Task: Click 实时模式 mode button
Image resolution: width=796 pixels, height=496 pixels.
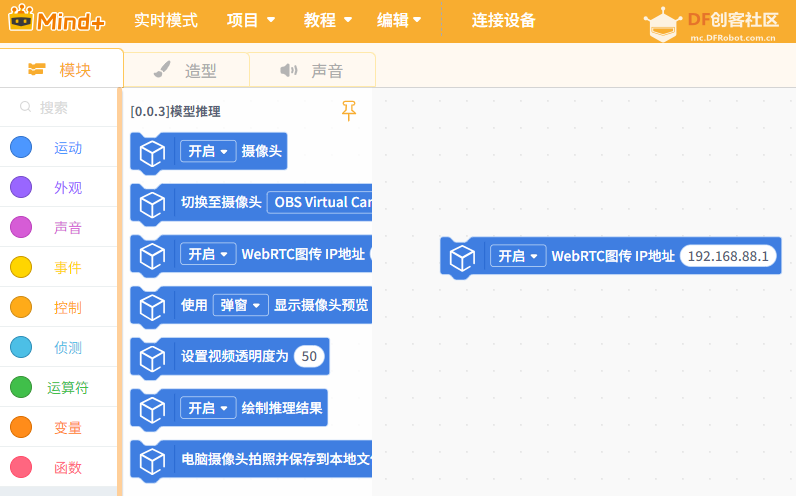Action: 166,20
